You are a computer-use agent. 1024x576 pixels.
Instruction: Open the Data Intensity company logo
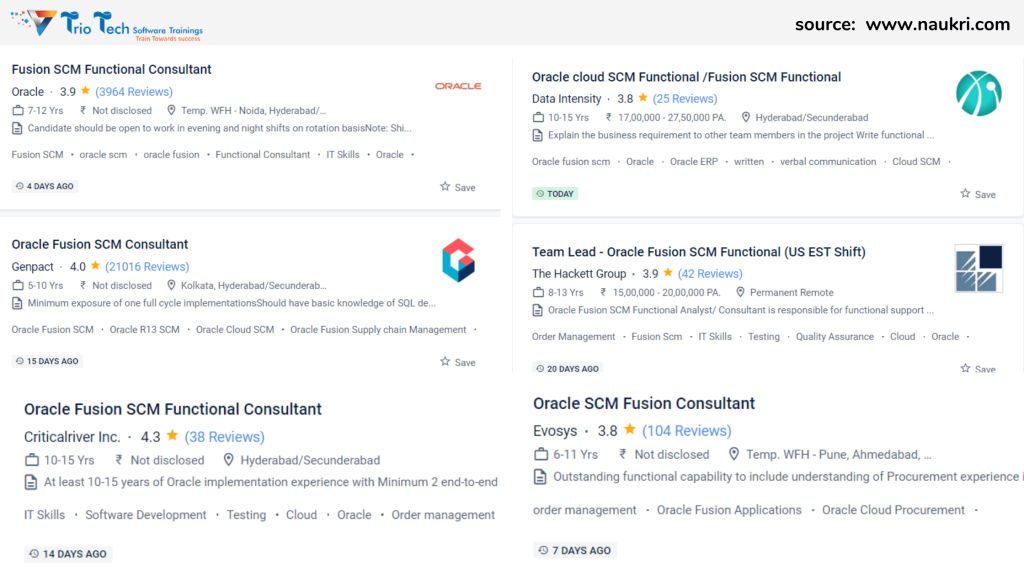coord(978,93)
